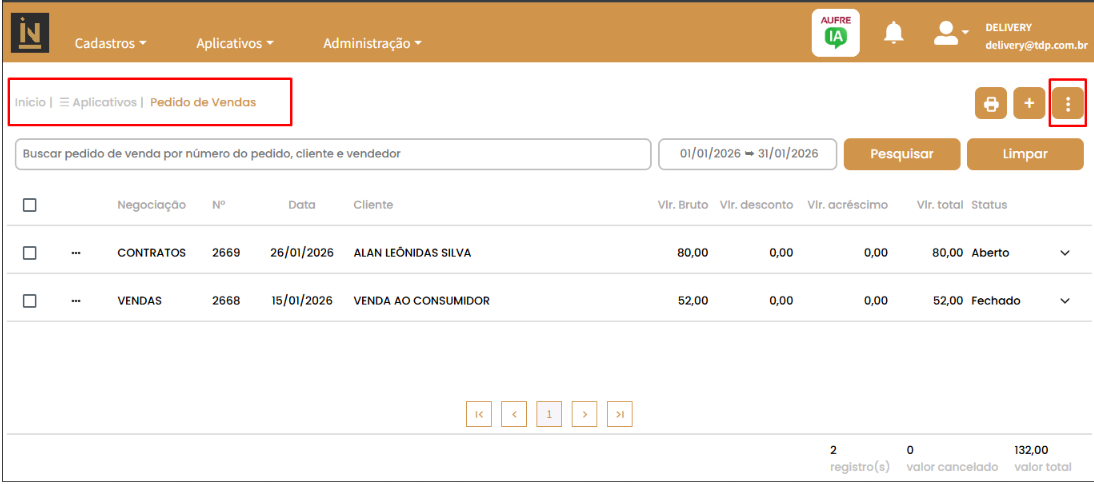Open row actions for order 2669
Viewport: 1094px width, 484px height.
(76, 253)
